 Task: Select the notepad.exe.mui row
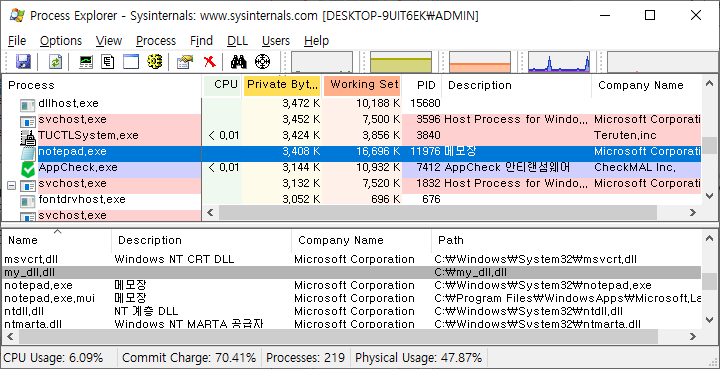point(352,298)
